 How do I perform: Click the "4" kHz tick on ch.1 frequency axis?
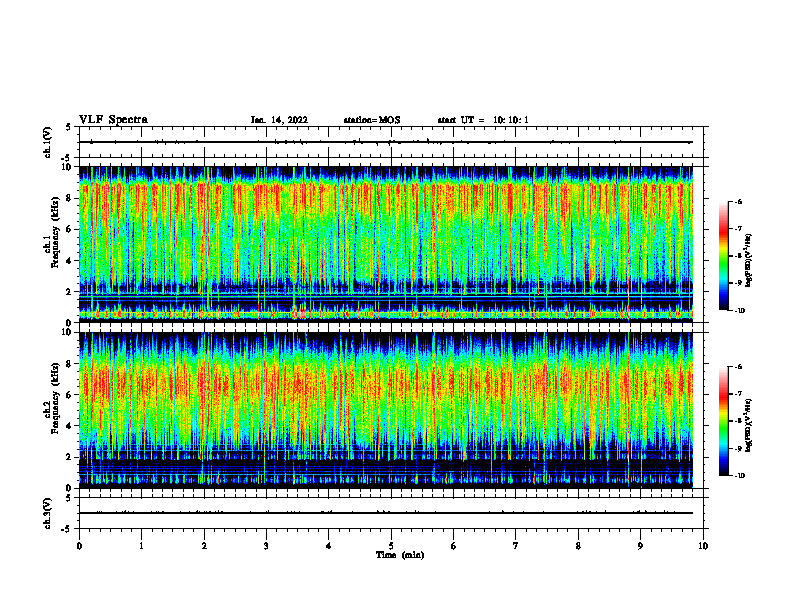click(69, 261)
